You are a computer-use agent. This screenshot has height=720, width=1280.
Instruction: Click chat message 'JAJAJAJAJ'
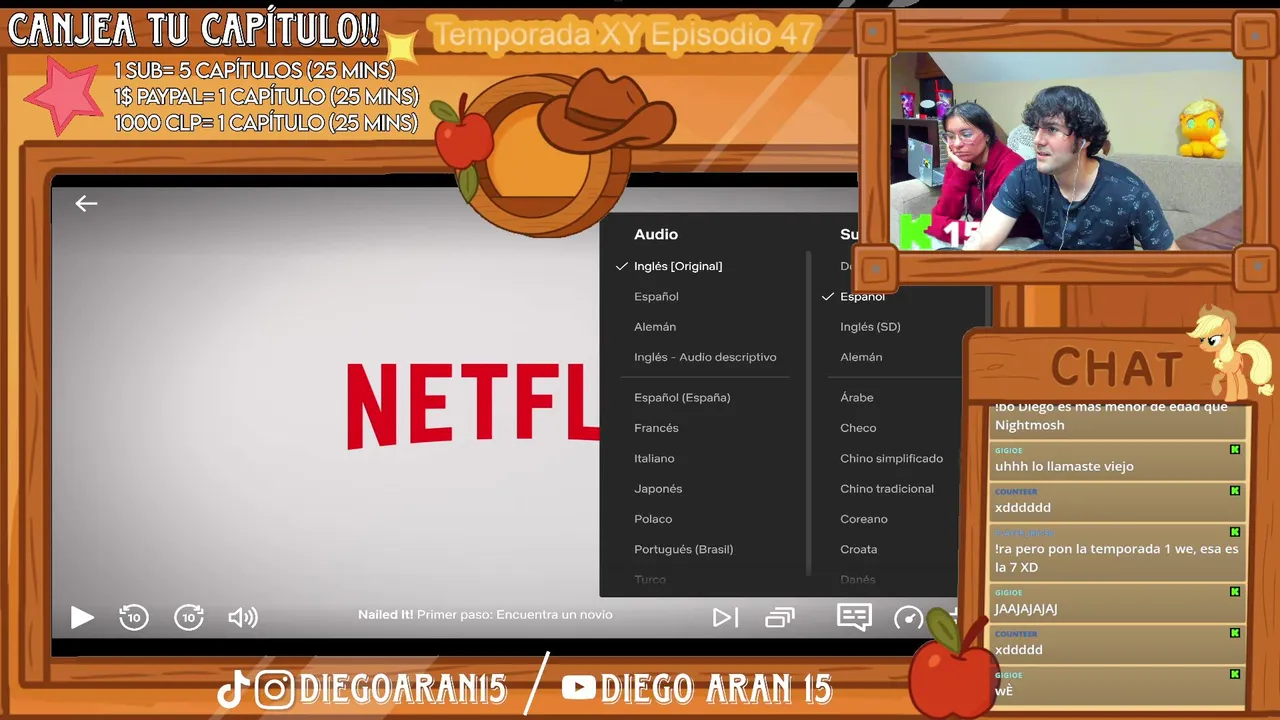click(1026, 608)
